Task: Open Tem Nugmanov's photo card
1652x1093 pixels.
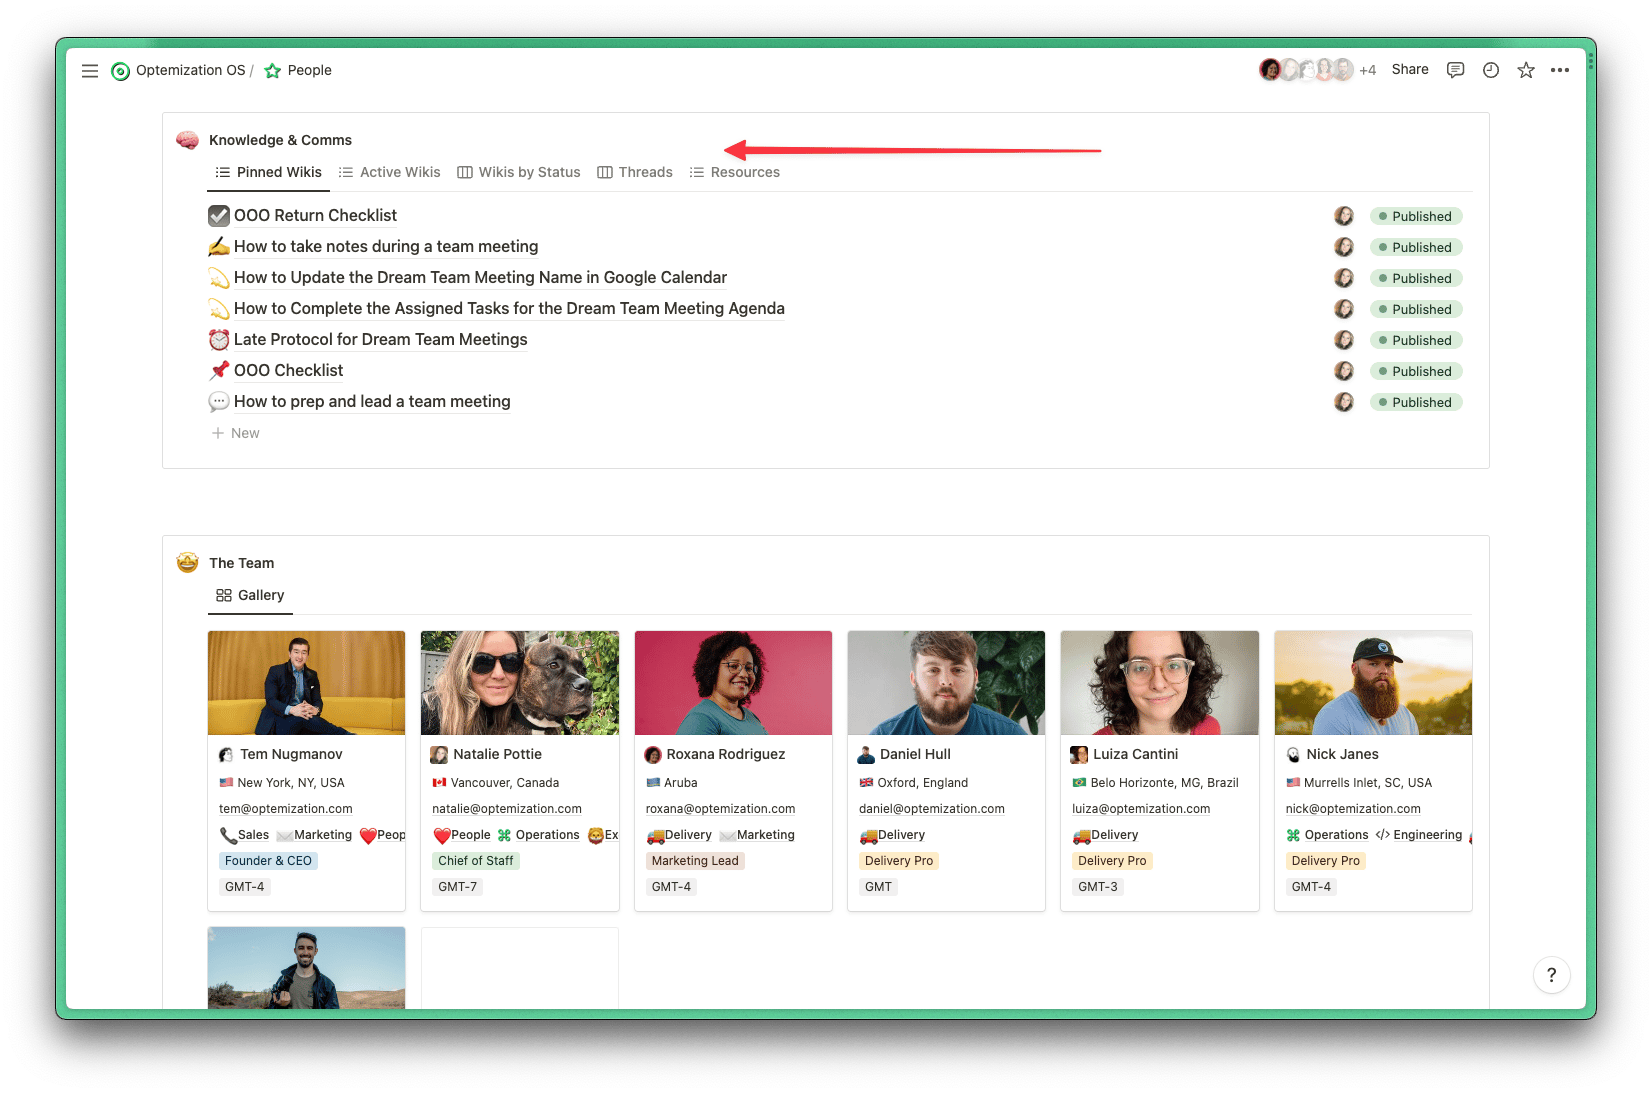Action: pos(306,683)
